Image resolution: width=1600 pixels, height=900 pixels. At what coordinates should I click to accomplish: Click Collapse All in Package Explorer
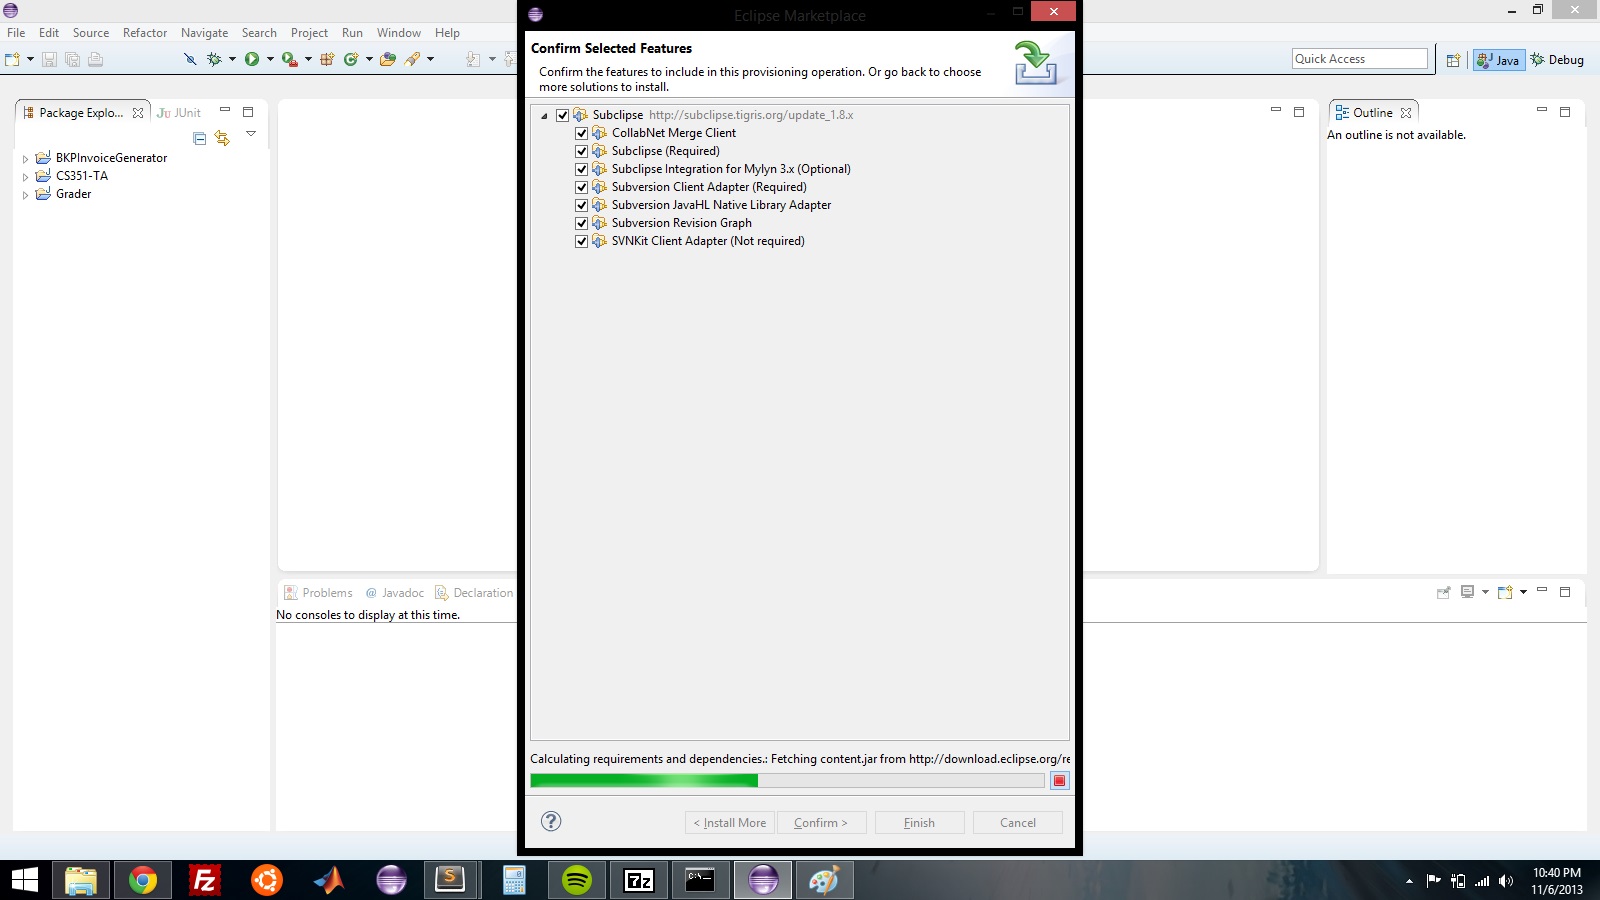point(200,138)
